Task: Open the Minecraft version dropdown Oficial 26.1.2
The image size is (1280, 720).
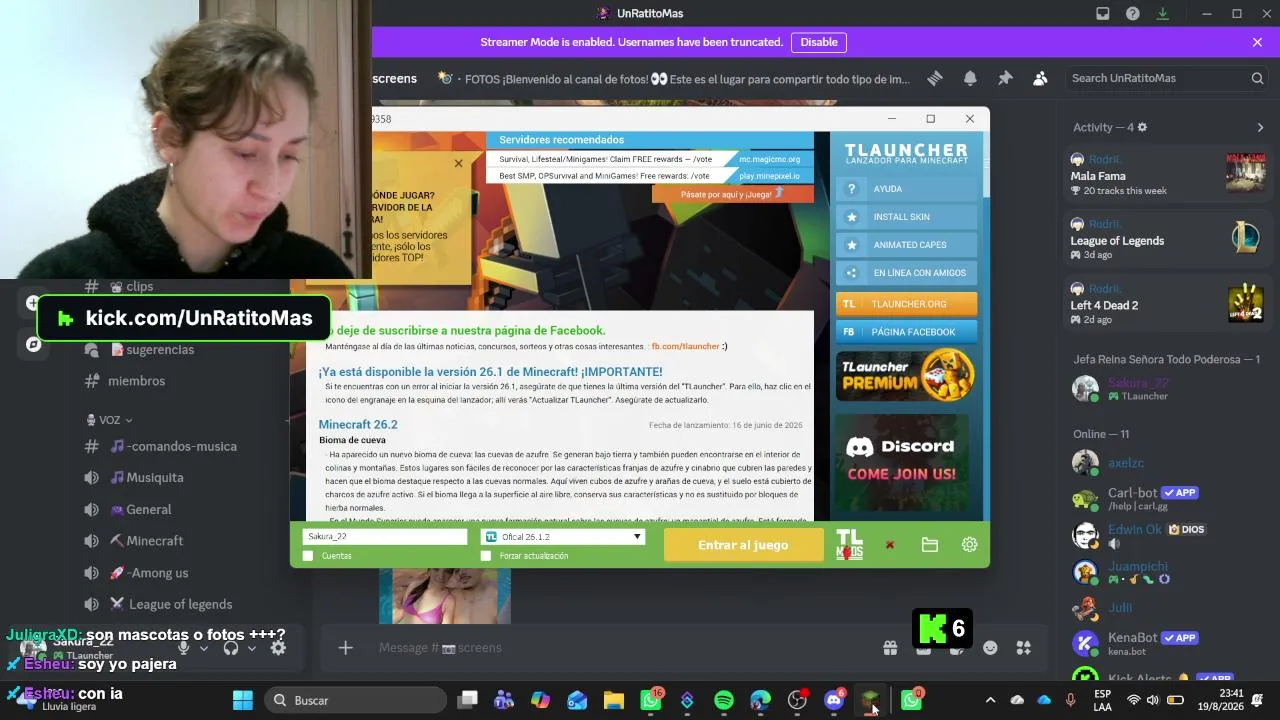Action: pos(563,537)
